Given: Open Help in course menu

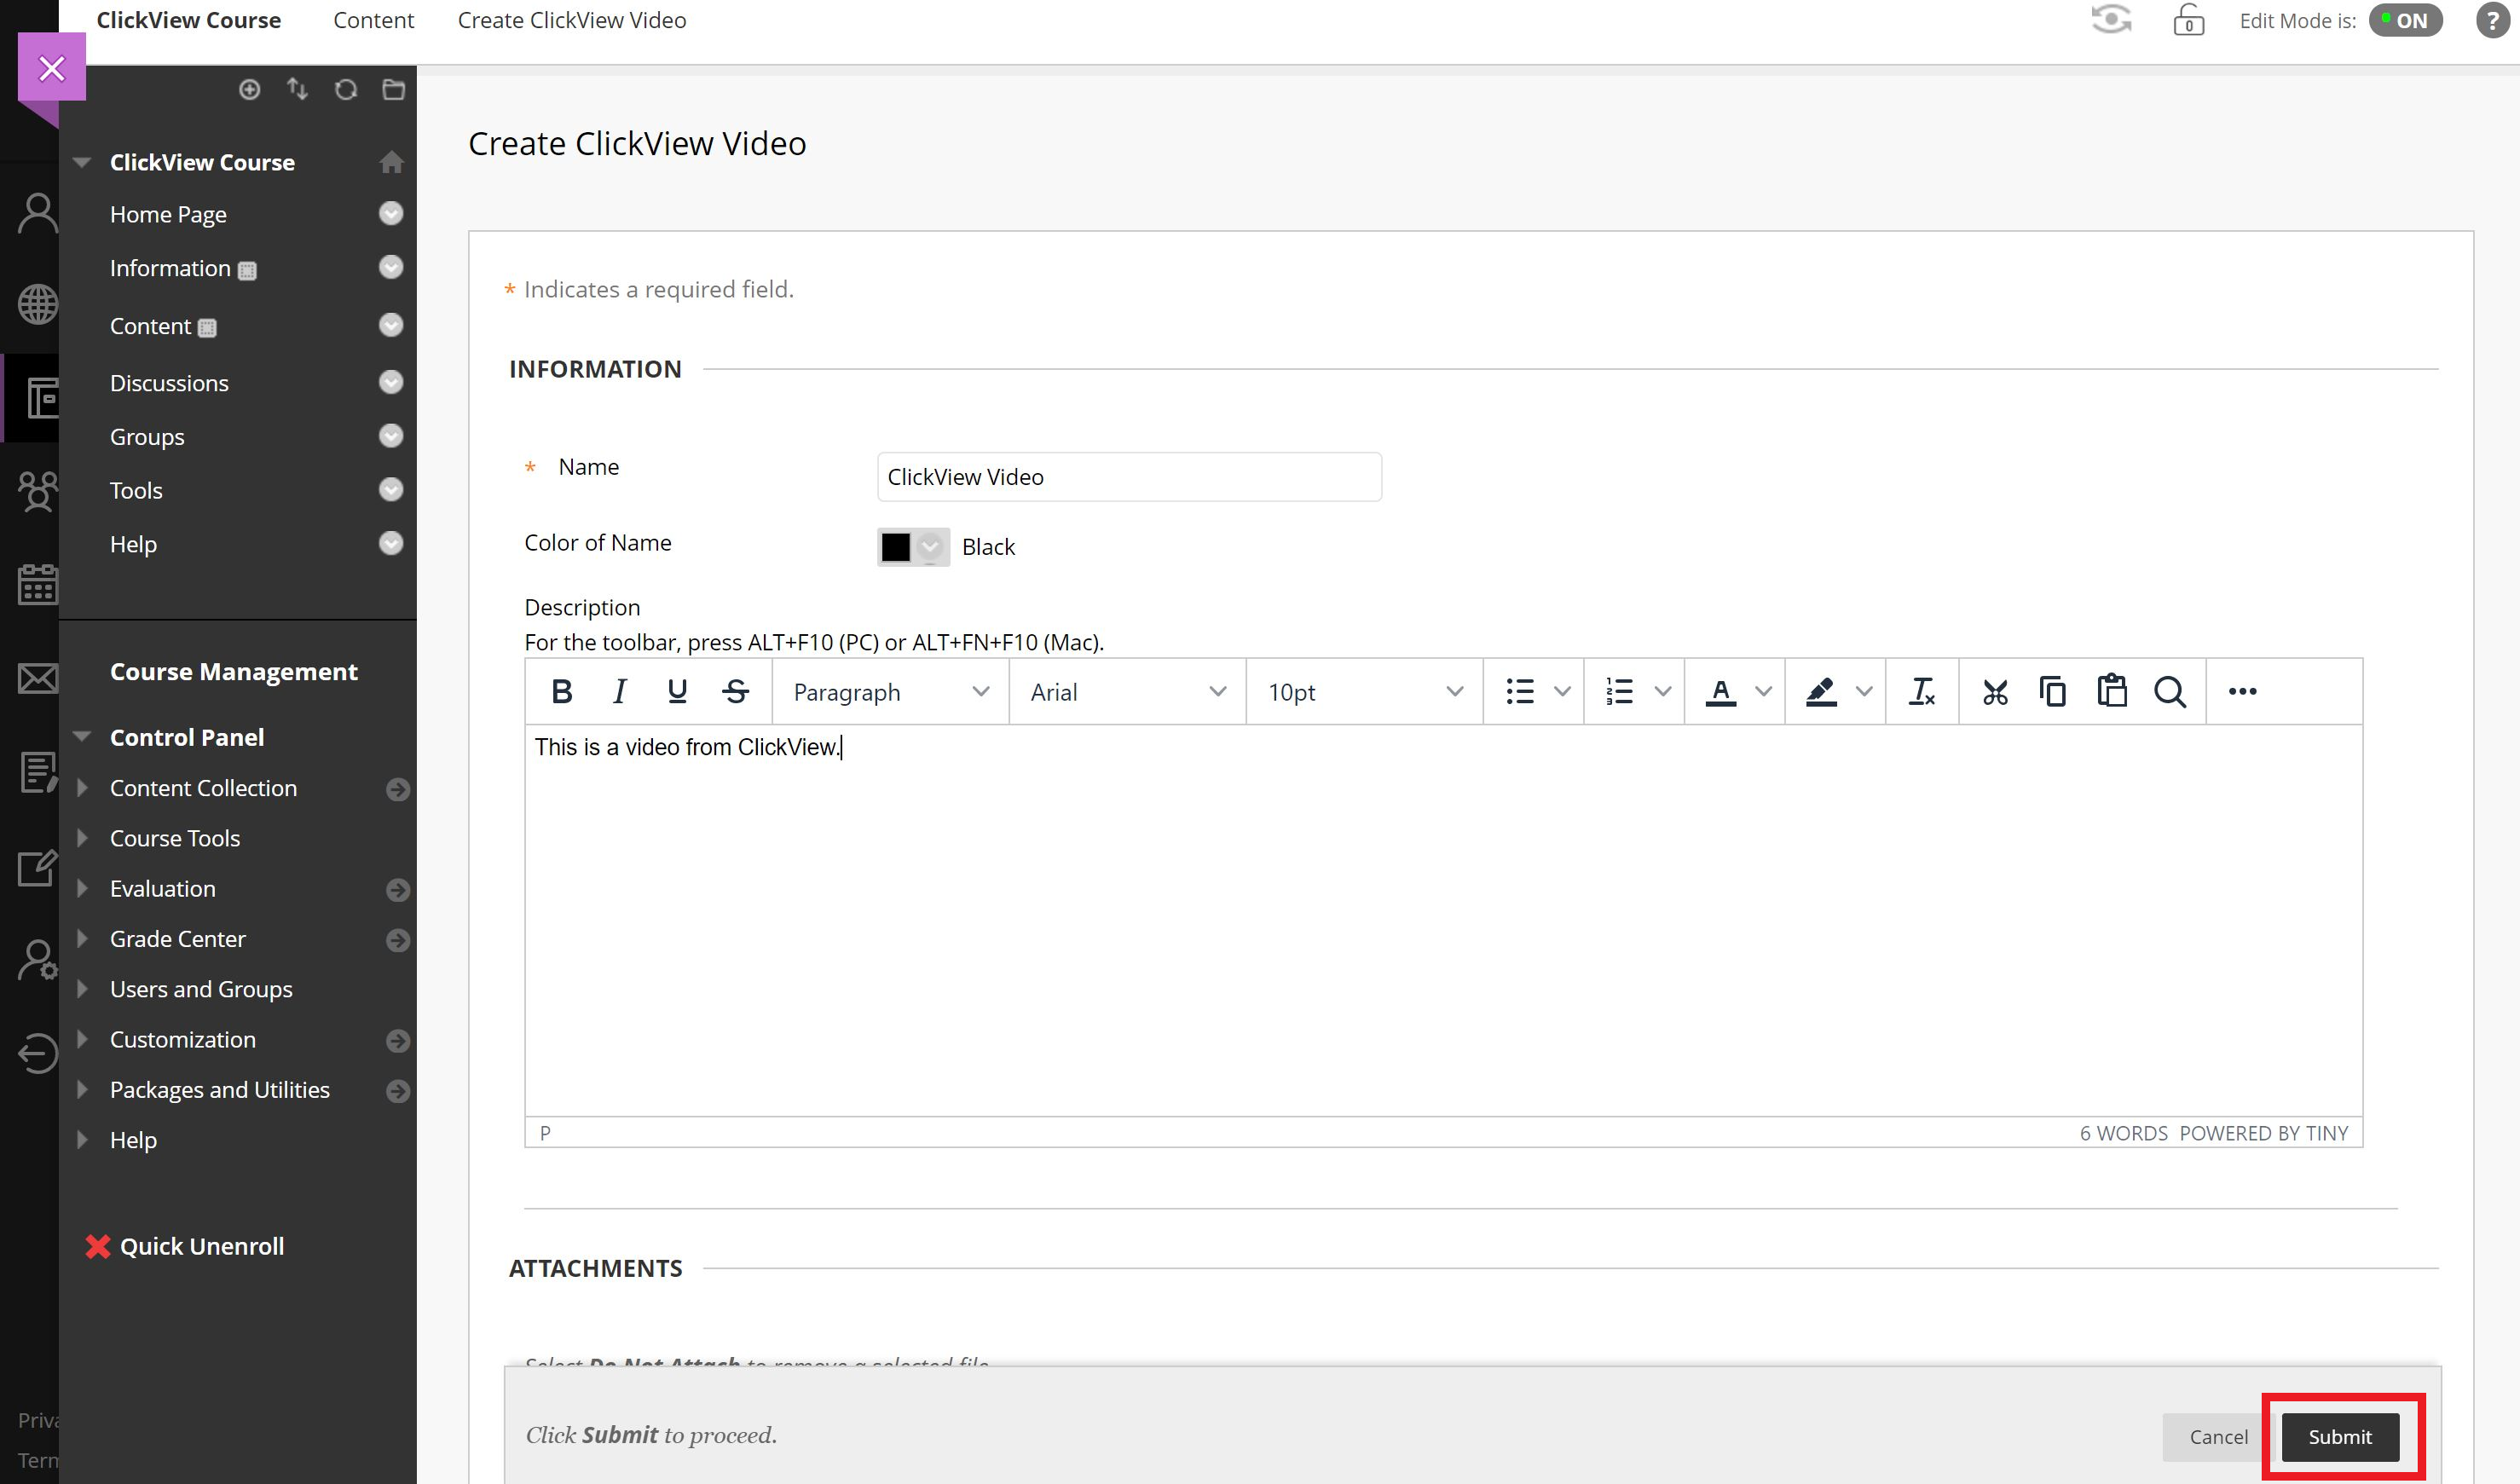Looking at the screenshot, I should point(133,544).
